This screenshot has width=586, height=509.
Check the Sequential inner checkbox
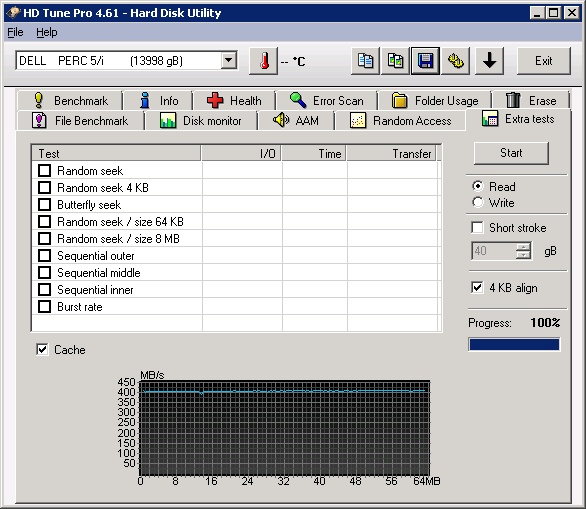(x=44, y=290)
